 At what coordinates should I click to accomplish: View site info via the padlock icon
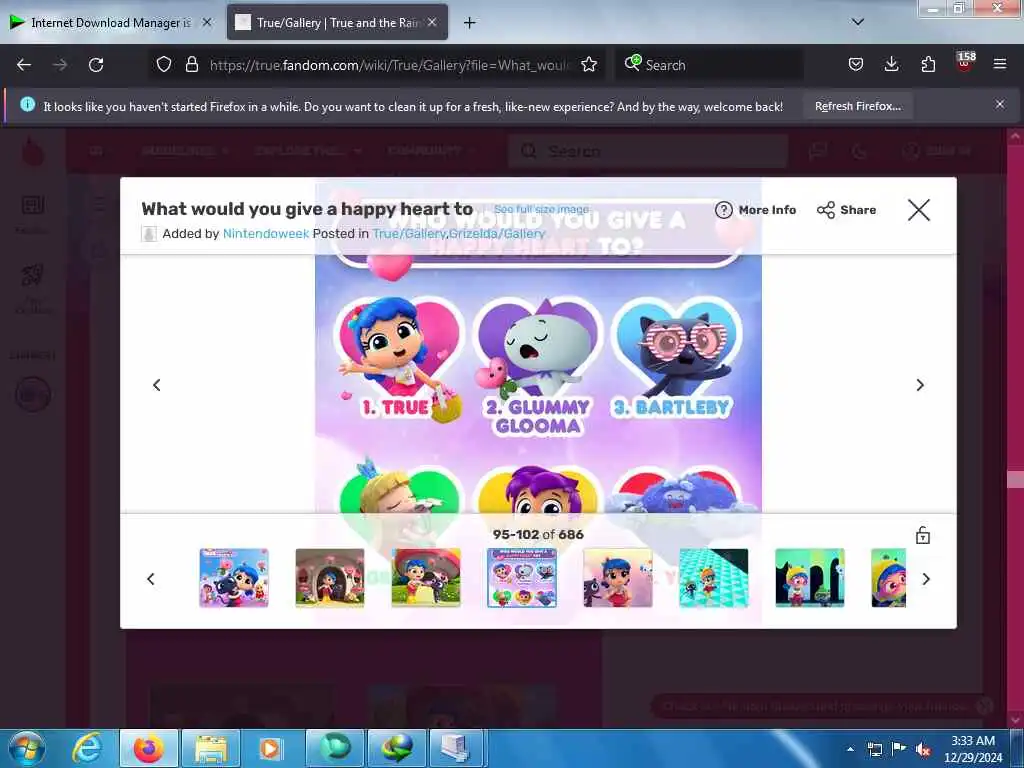coord(191,65)
